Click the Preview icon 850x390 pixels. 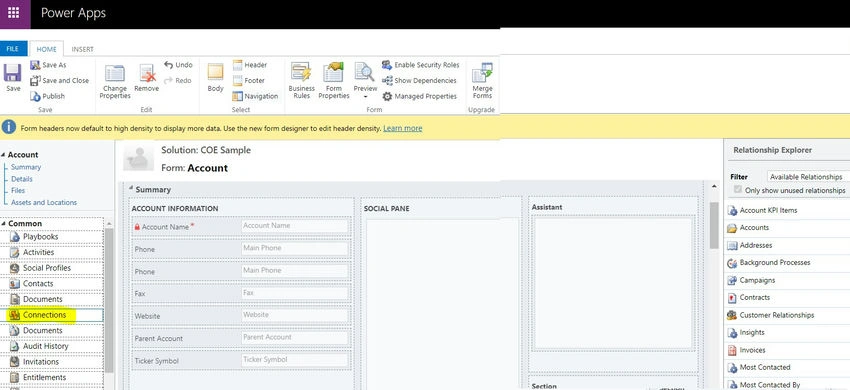click(365, 72)
